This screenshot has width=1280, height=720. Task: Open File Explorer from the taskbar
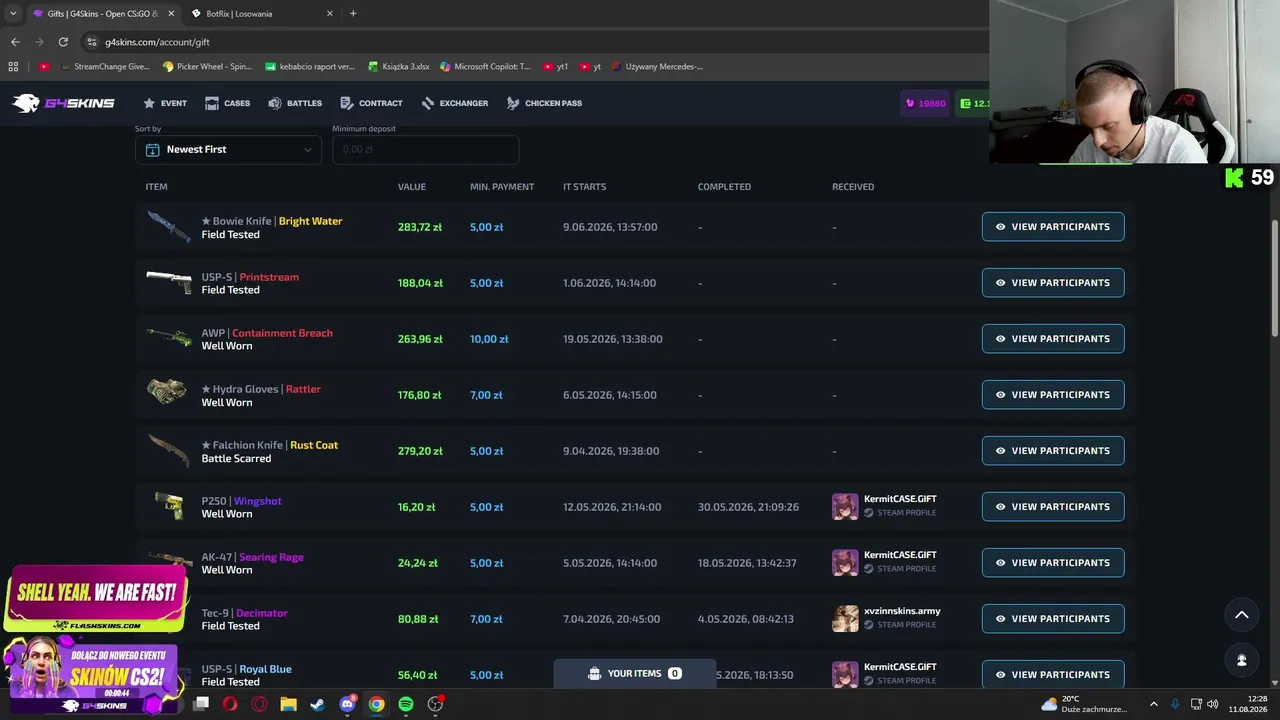pos(288,704)
